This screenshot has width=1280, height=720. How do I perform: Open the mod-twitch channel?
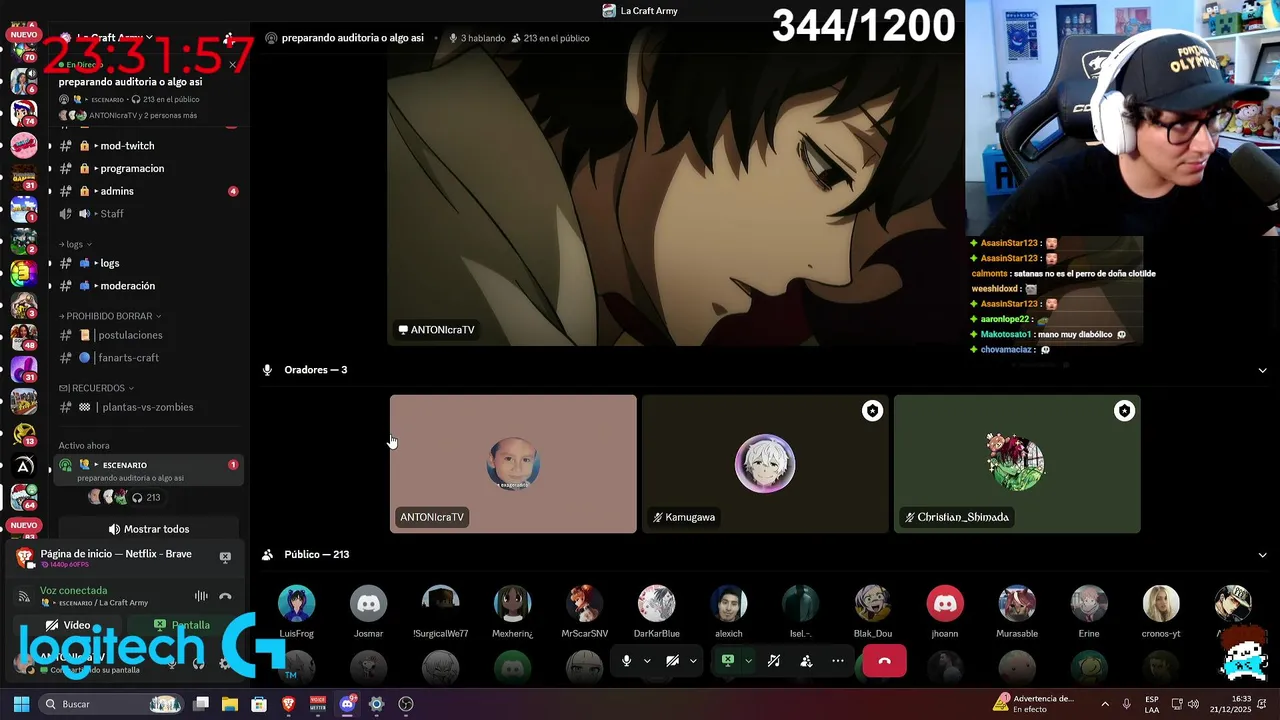148,146
